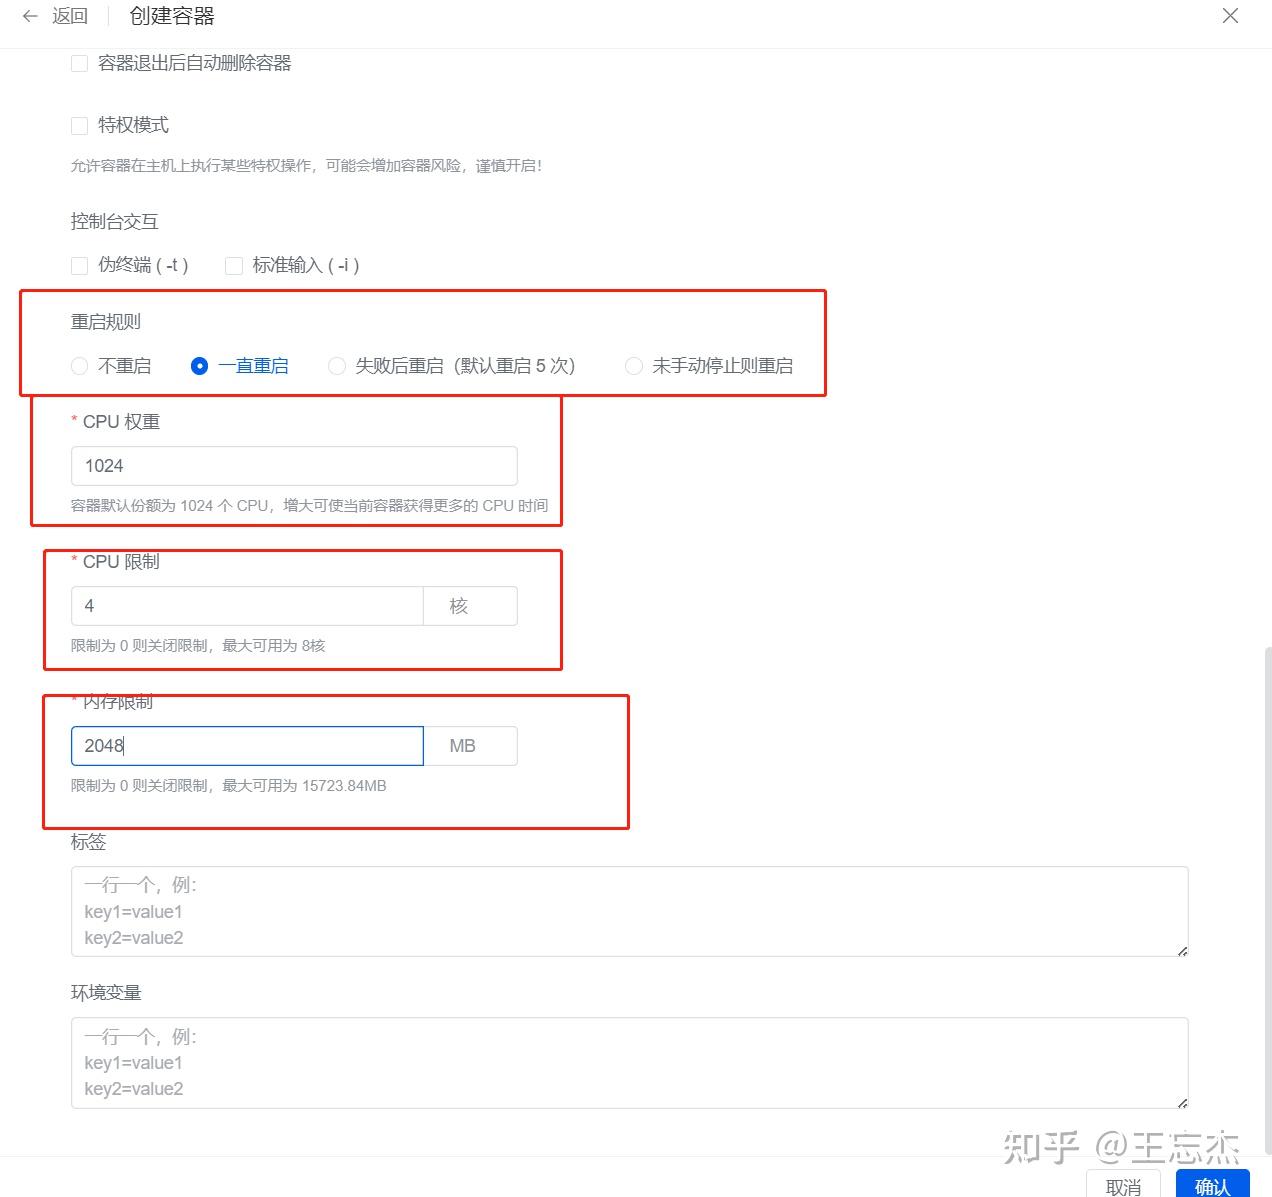Enable the 容器退出后自动删除容器 checkbox
1272x1197 pixels.
(x=79, y=63)
